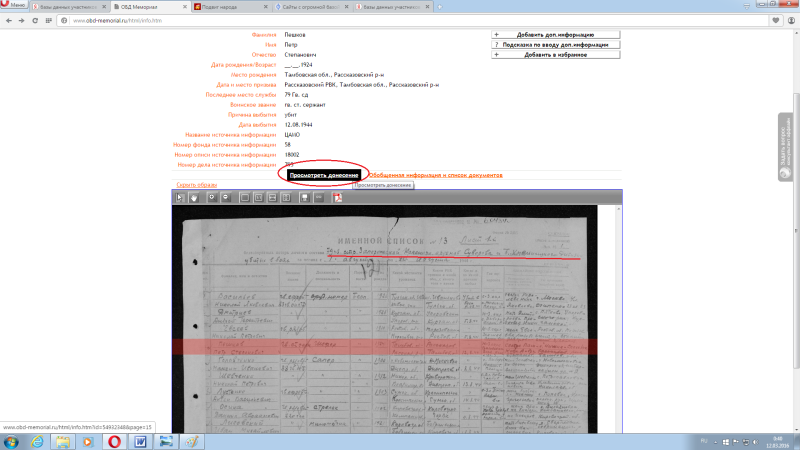Click the page vertical scrollbar
The image size is (800, 450).
(796, 231)
